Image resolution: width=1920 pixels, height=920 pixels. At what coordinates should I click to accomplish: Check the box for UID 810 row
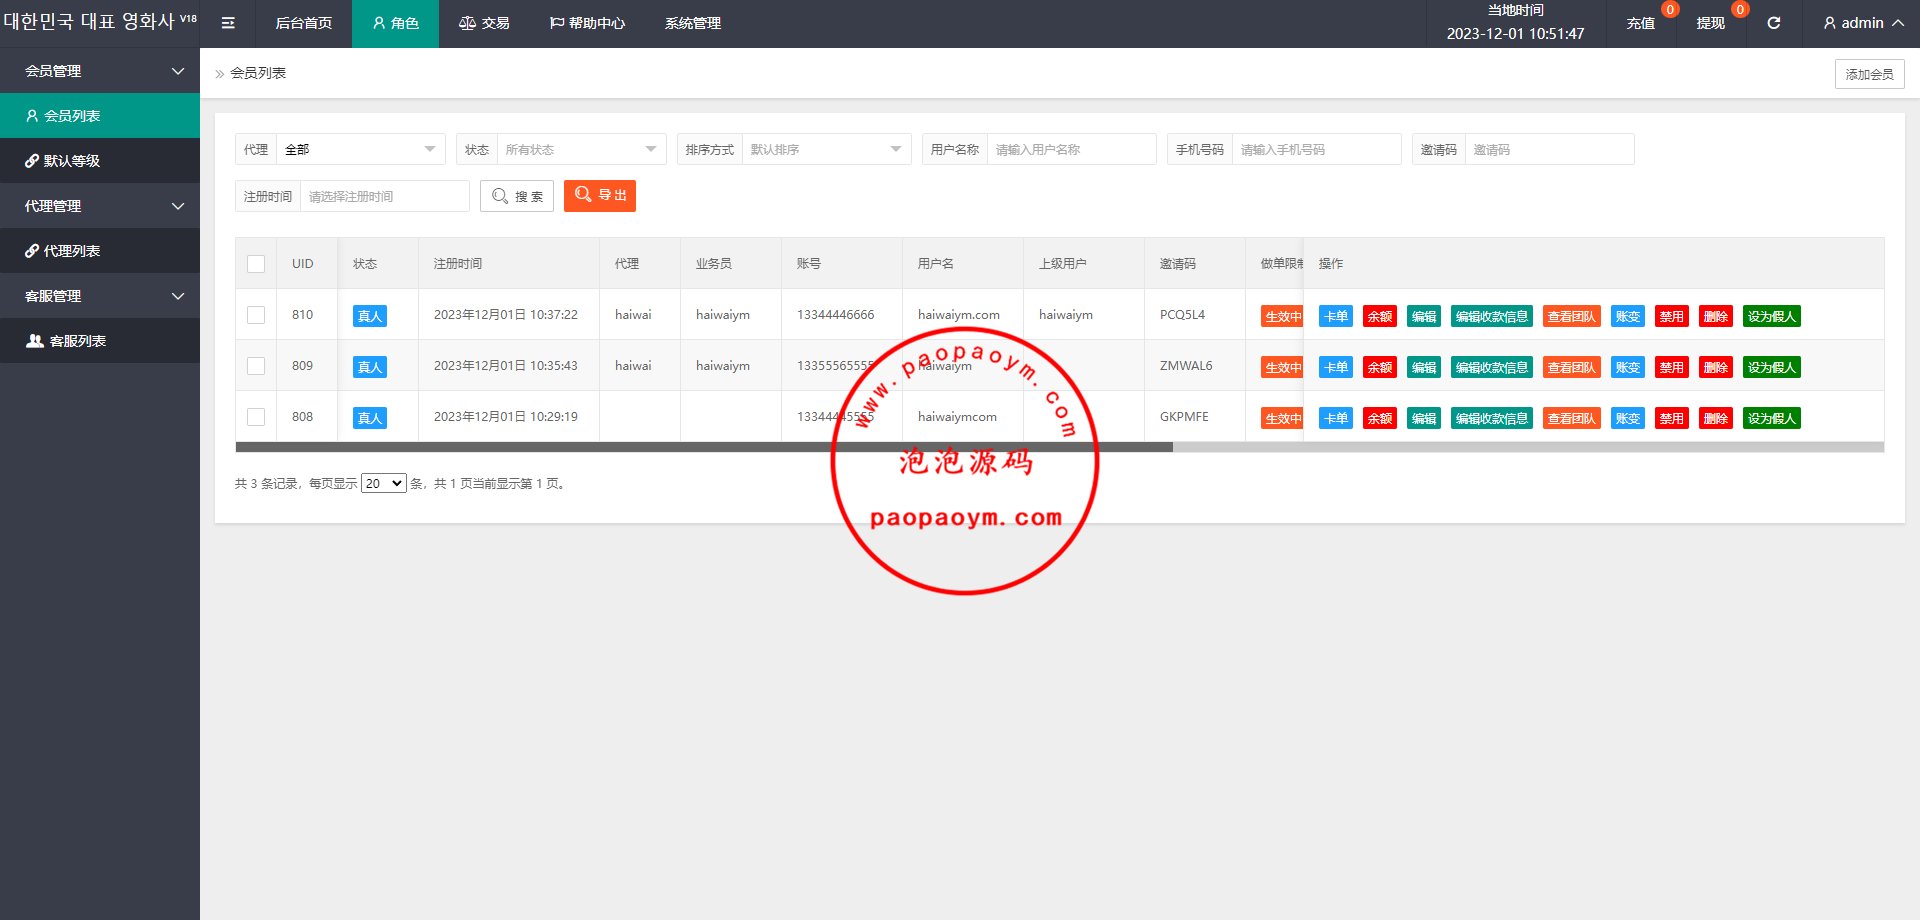256,315
